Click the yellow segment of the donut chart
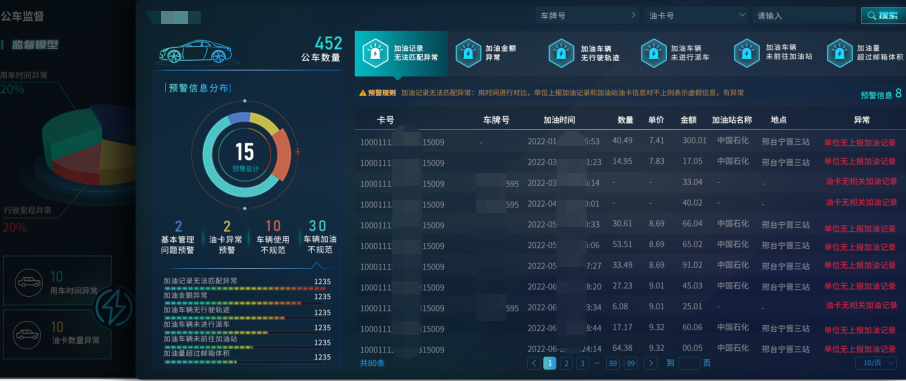Image resolution: width=906 pixels, height=381 pixels. tap(263, 123)
